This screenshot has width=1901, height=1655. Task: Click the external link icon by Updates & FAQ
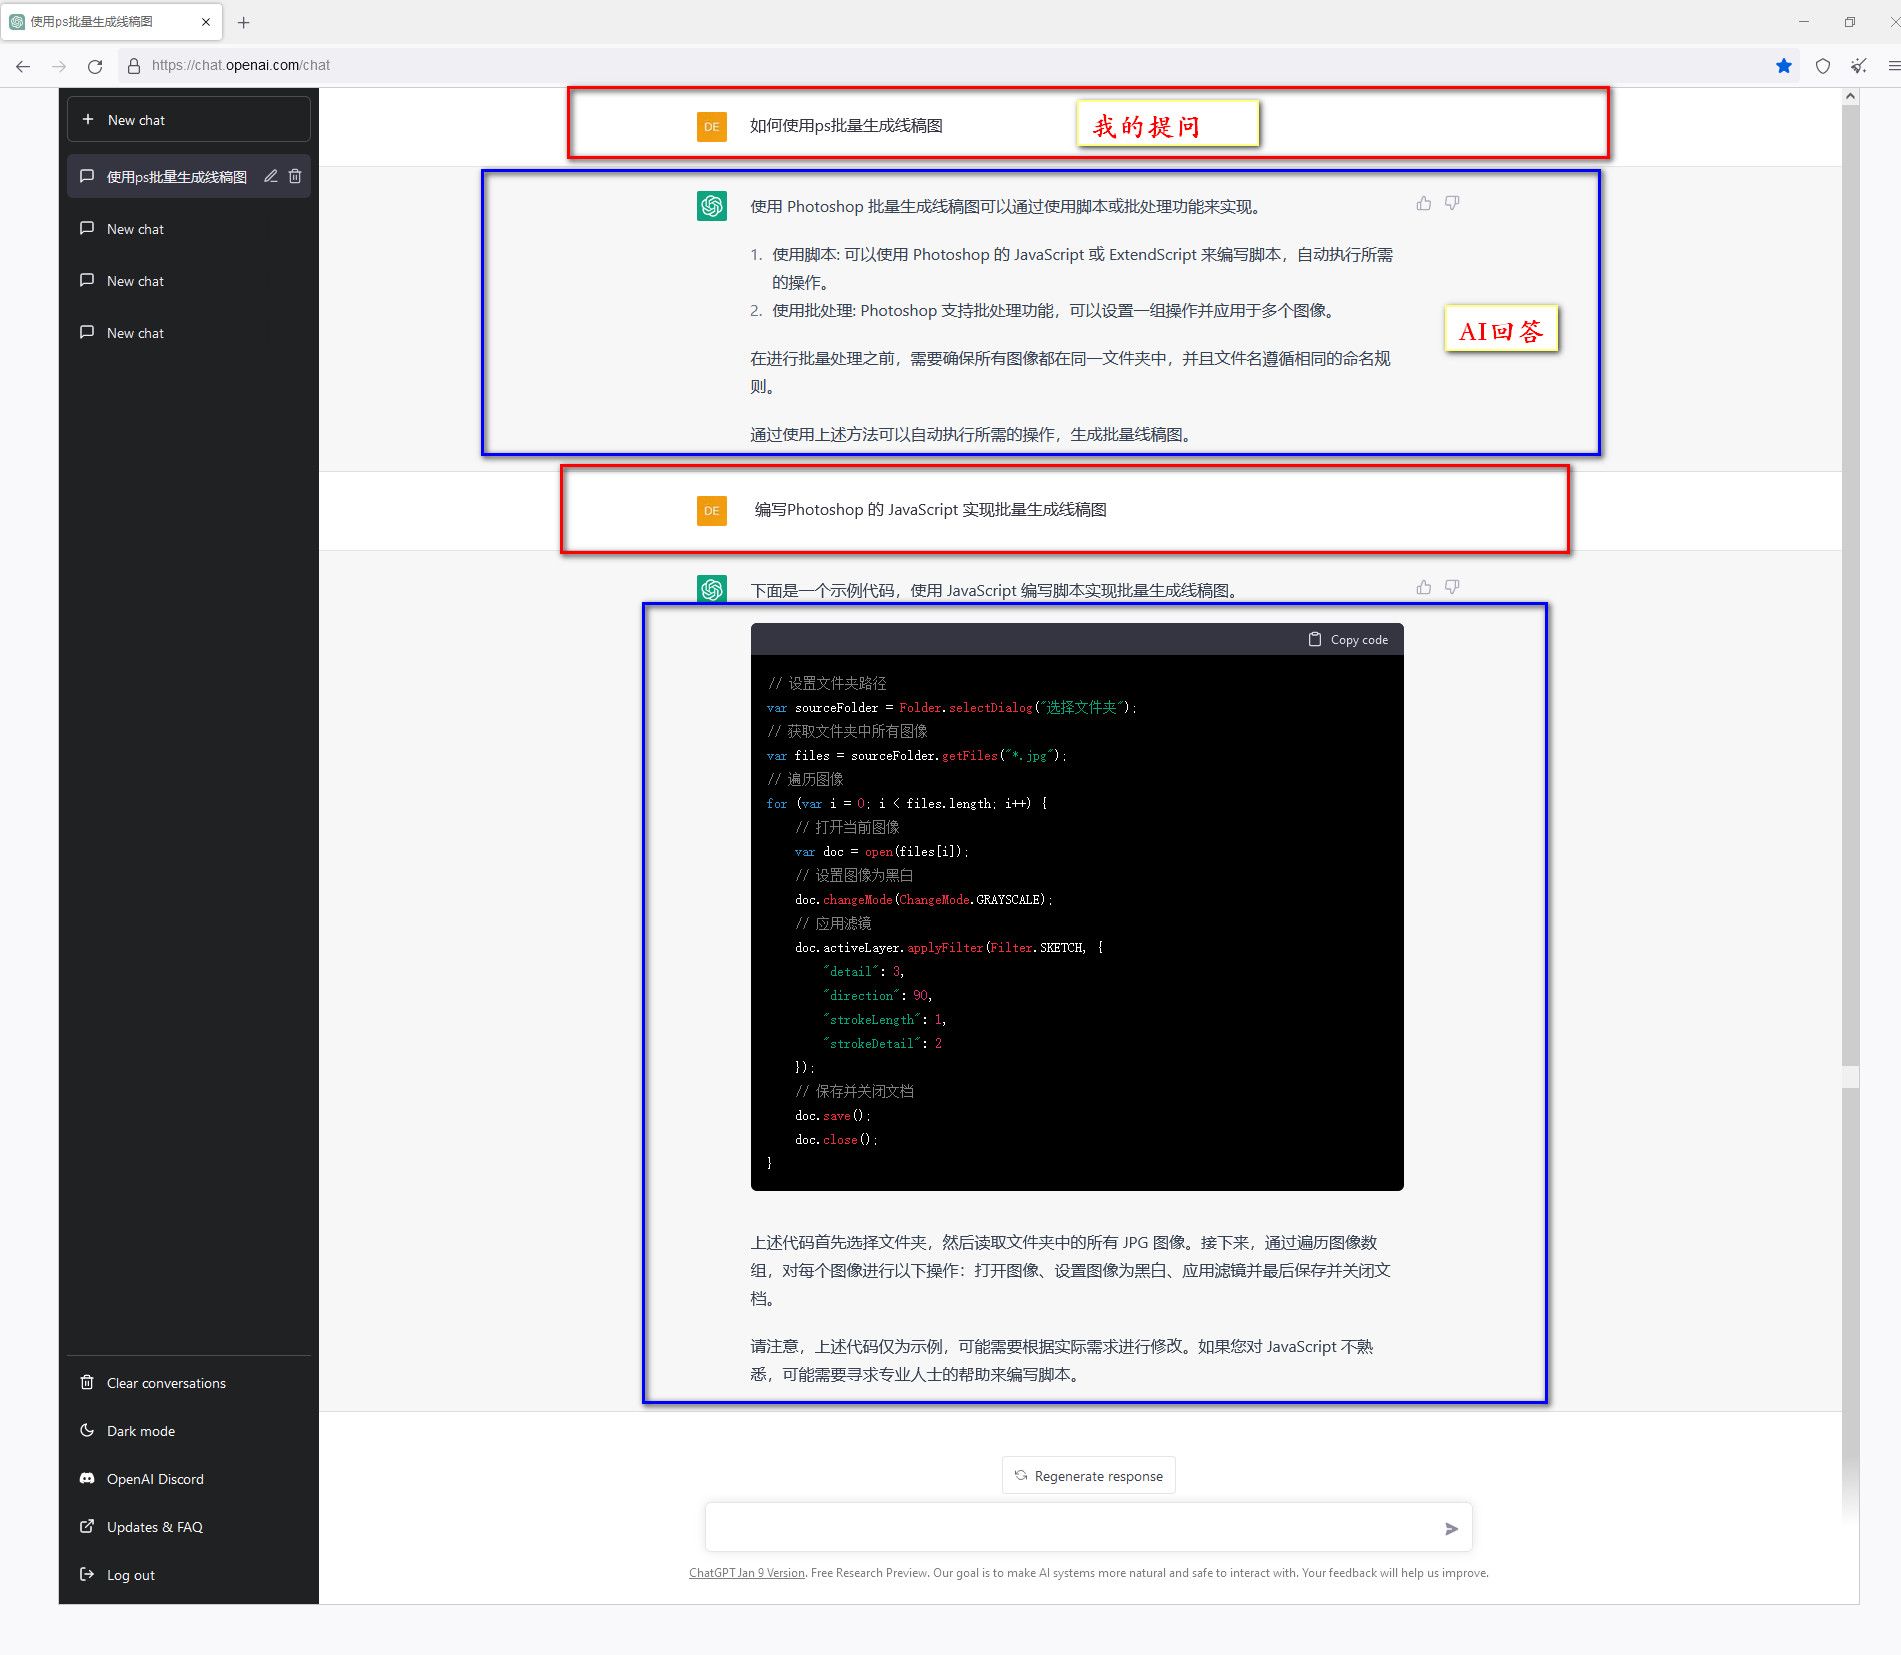pos(87,1527)
